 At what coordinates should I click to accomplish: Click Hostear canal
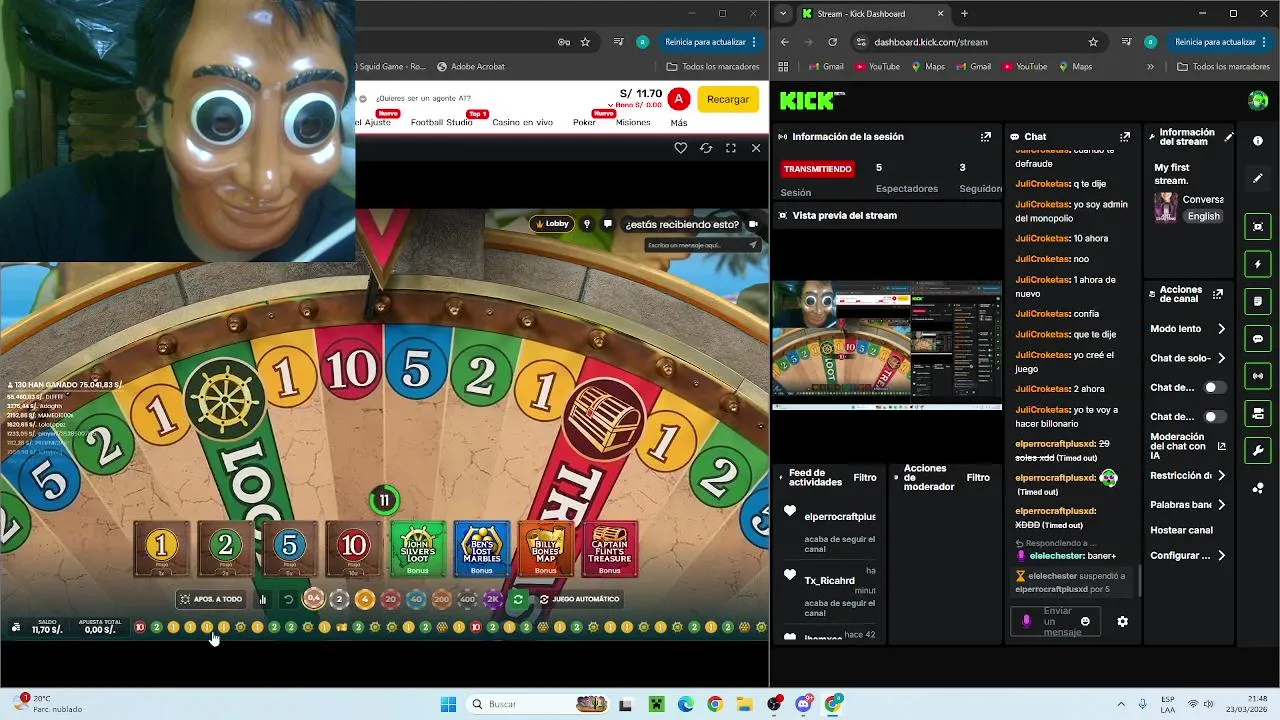point(1181,530)
